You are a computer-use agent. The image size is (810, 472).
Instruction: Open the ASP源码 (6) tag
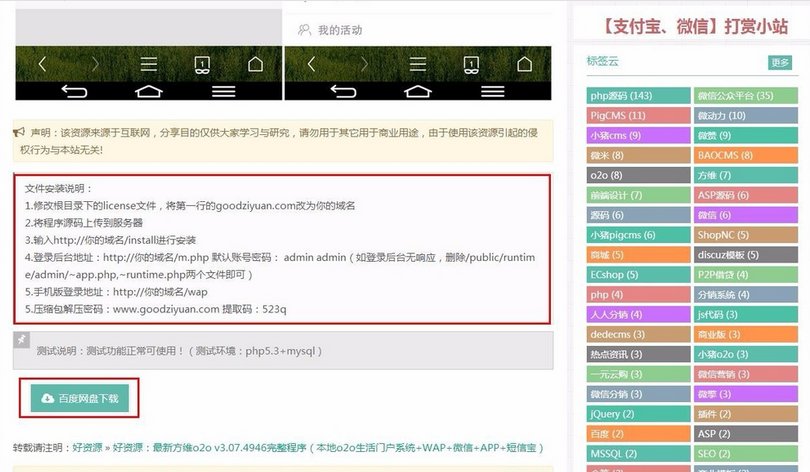[746, 195]
